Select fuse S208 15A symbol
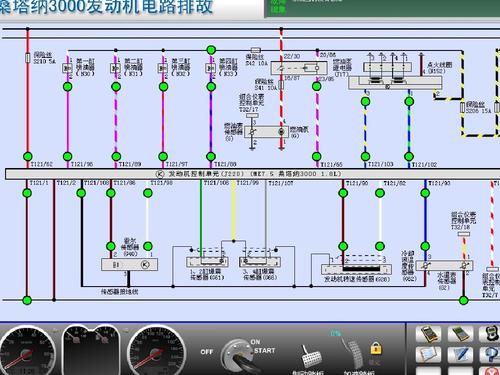Screen dimensions: 500x375 463,107
